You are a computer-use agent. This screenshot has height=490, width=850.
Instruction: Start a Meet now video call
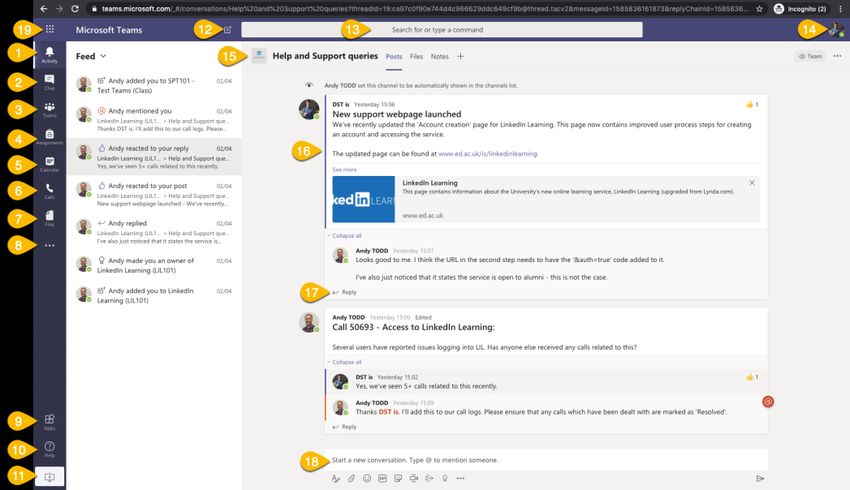point(414,479)
